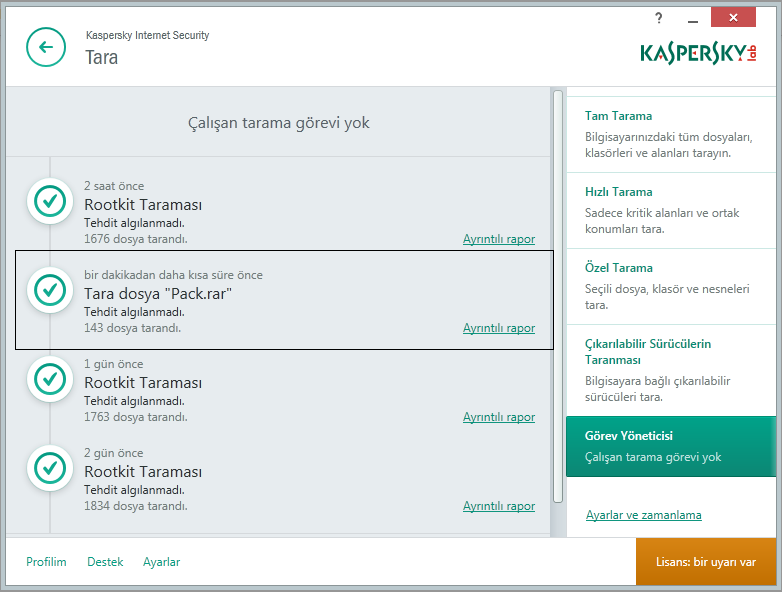The height and width of the screenshot is (592, 782).
Task: Click the "bir dakikadan daha kısa süre önce" timestamp
Action: (173, 275)
